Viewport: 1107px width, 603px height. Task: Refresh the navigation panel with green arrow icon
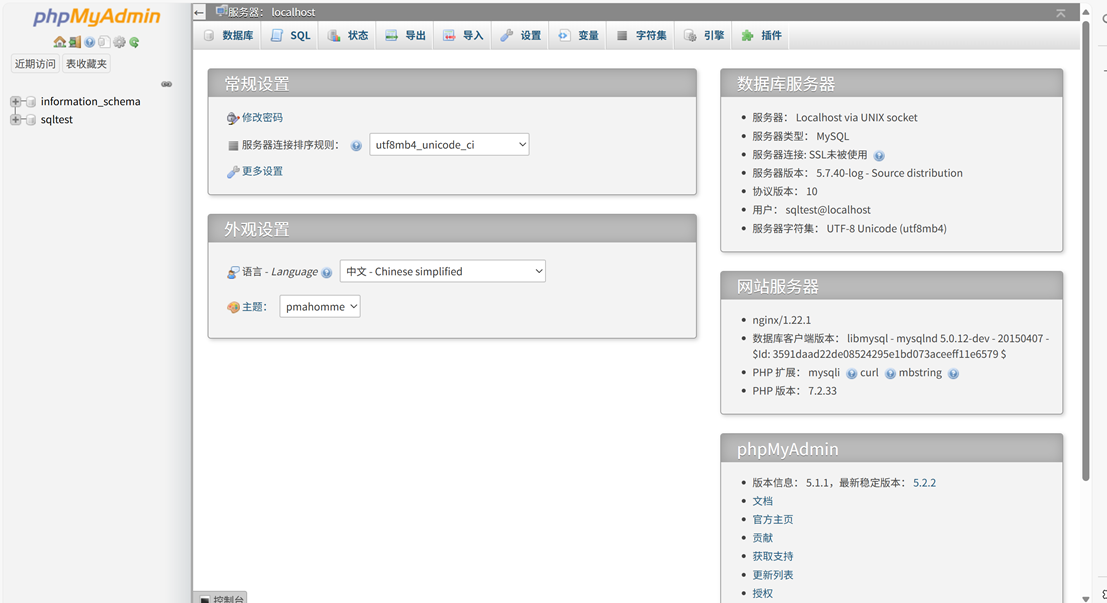(133, 42)
